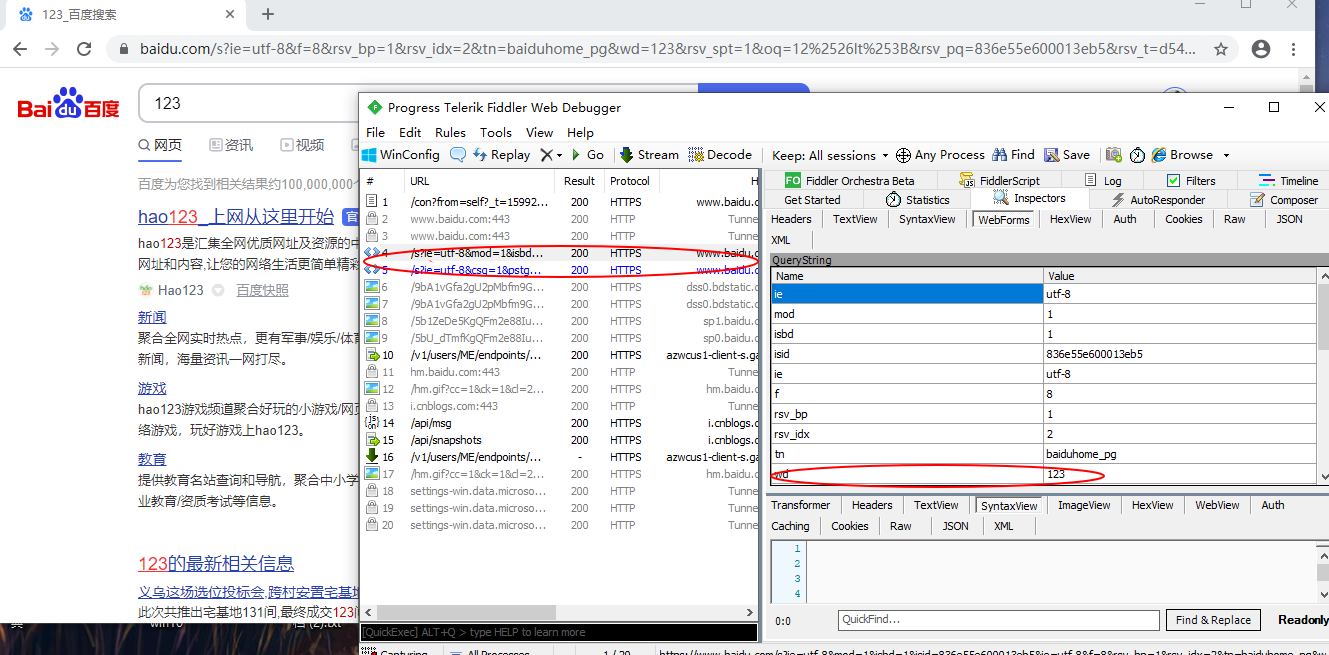Click the comment bubble icon in Fiddler toolbar
This screenshot has width=1329, height=655.
tap(458, 155)
